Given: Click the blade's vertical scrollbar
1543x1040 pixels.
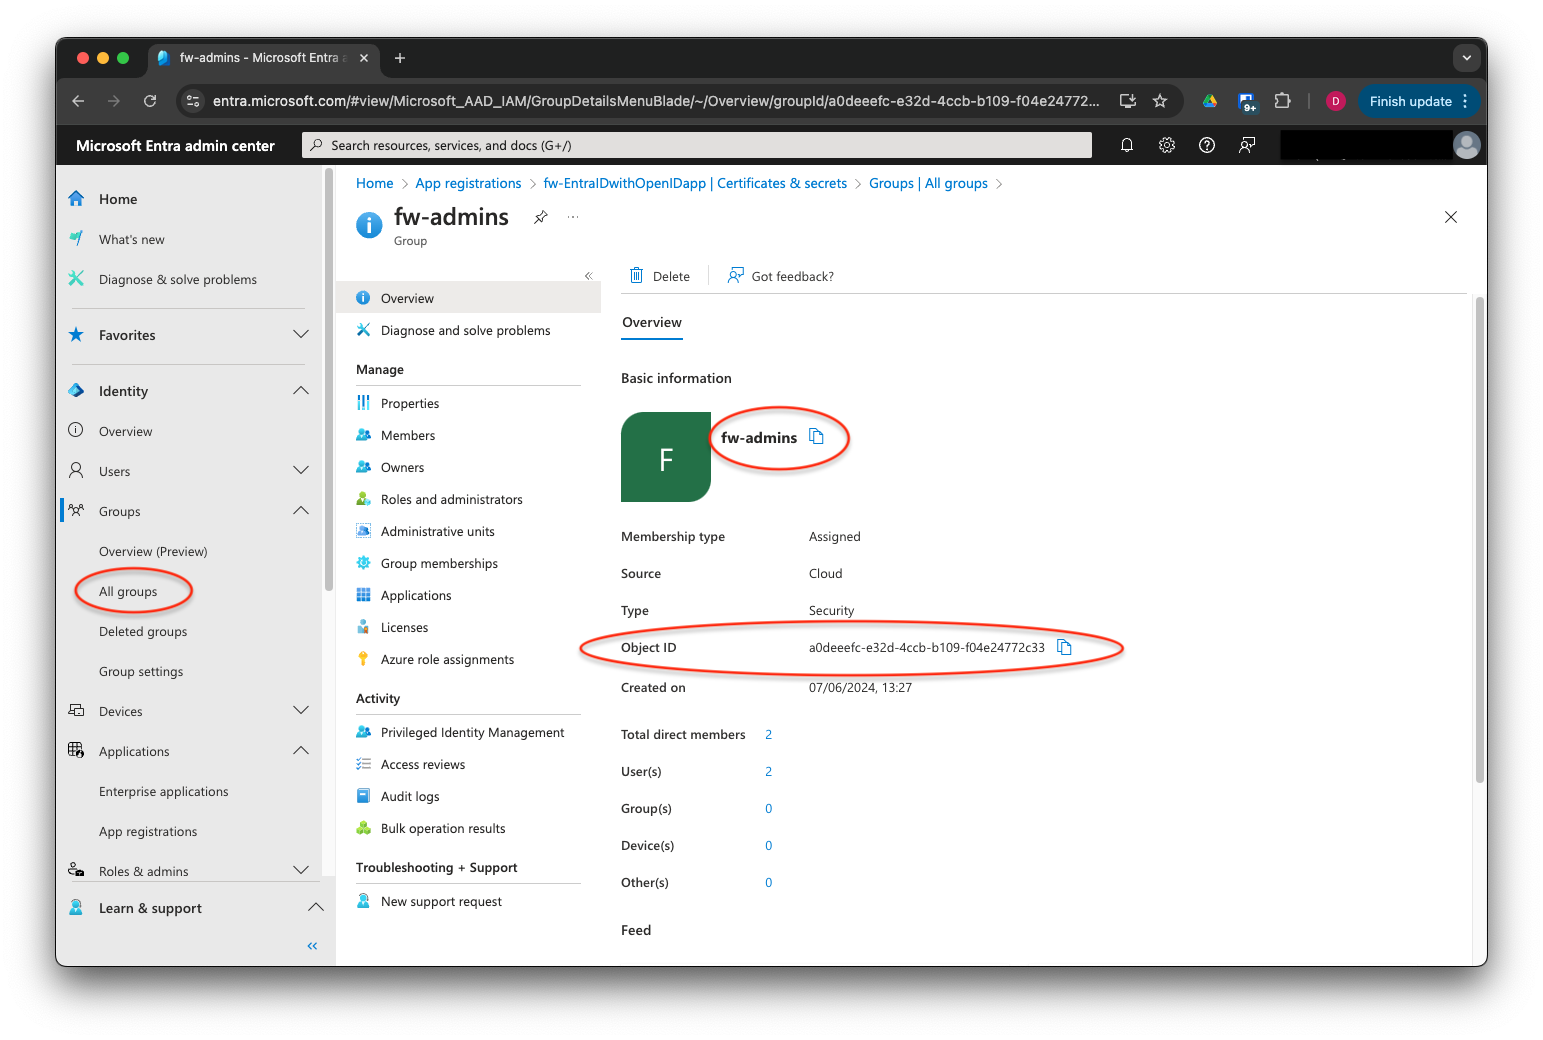Looking at the screenshot, I should (1480, 540).
